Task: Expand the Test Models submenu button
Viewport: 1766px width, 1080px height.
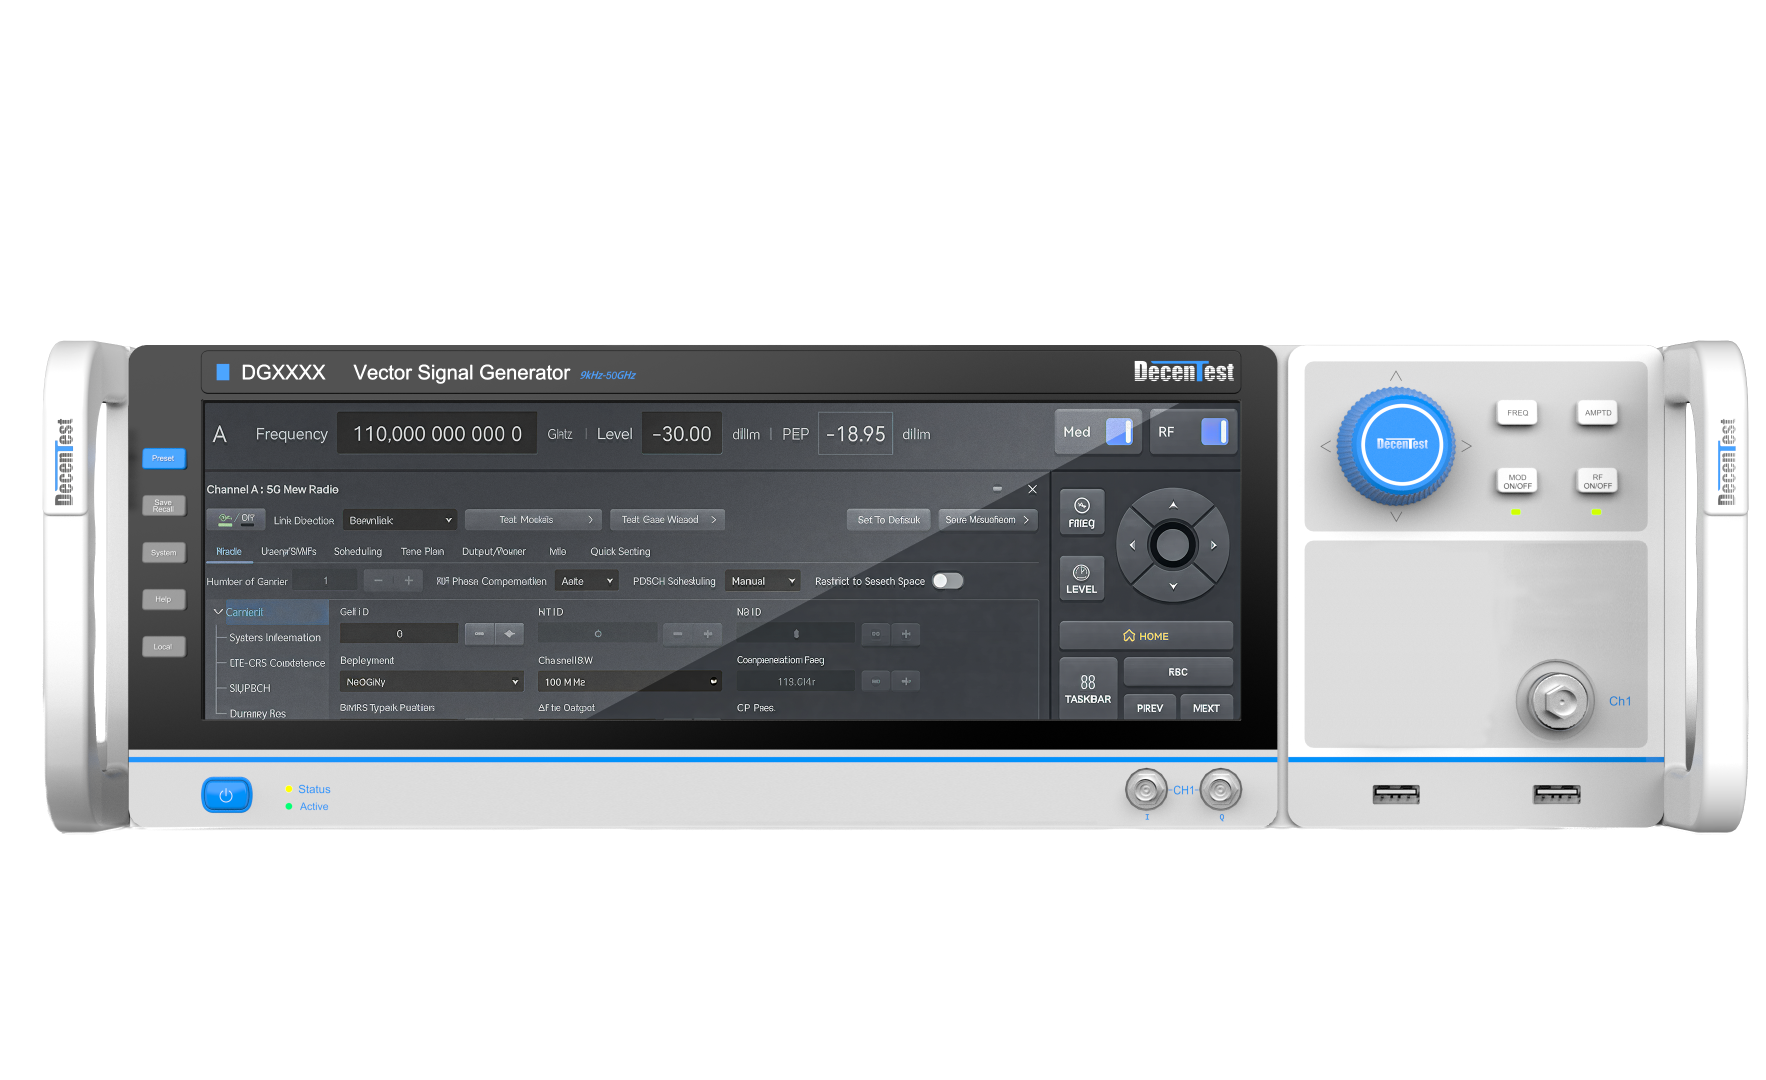Action: tap(533, 520)
